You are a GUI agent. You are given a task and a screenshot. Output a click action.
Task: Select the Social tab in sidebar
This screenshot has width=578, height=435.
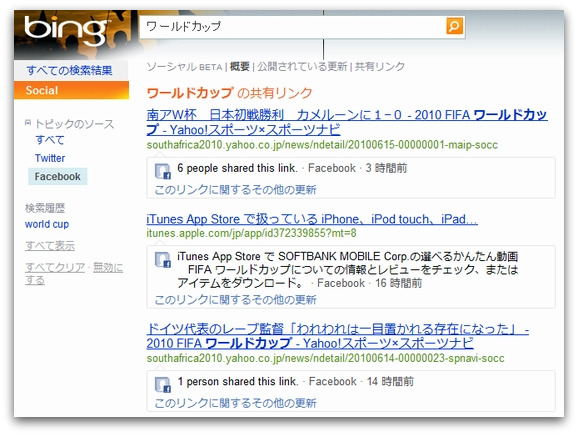point(72,90)
